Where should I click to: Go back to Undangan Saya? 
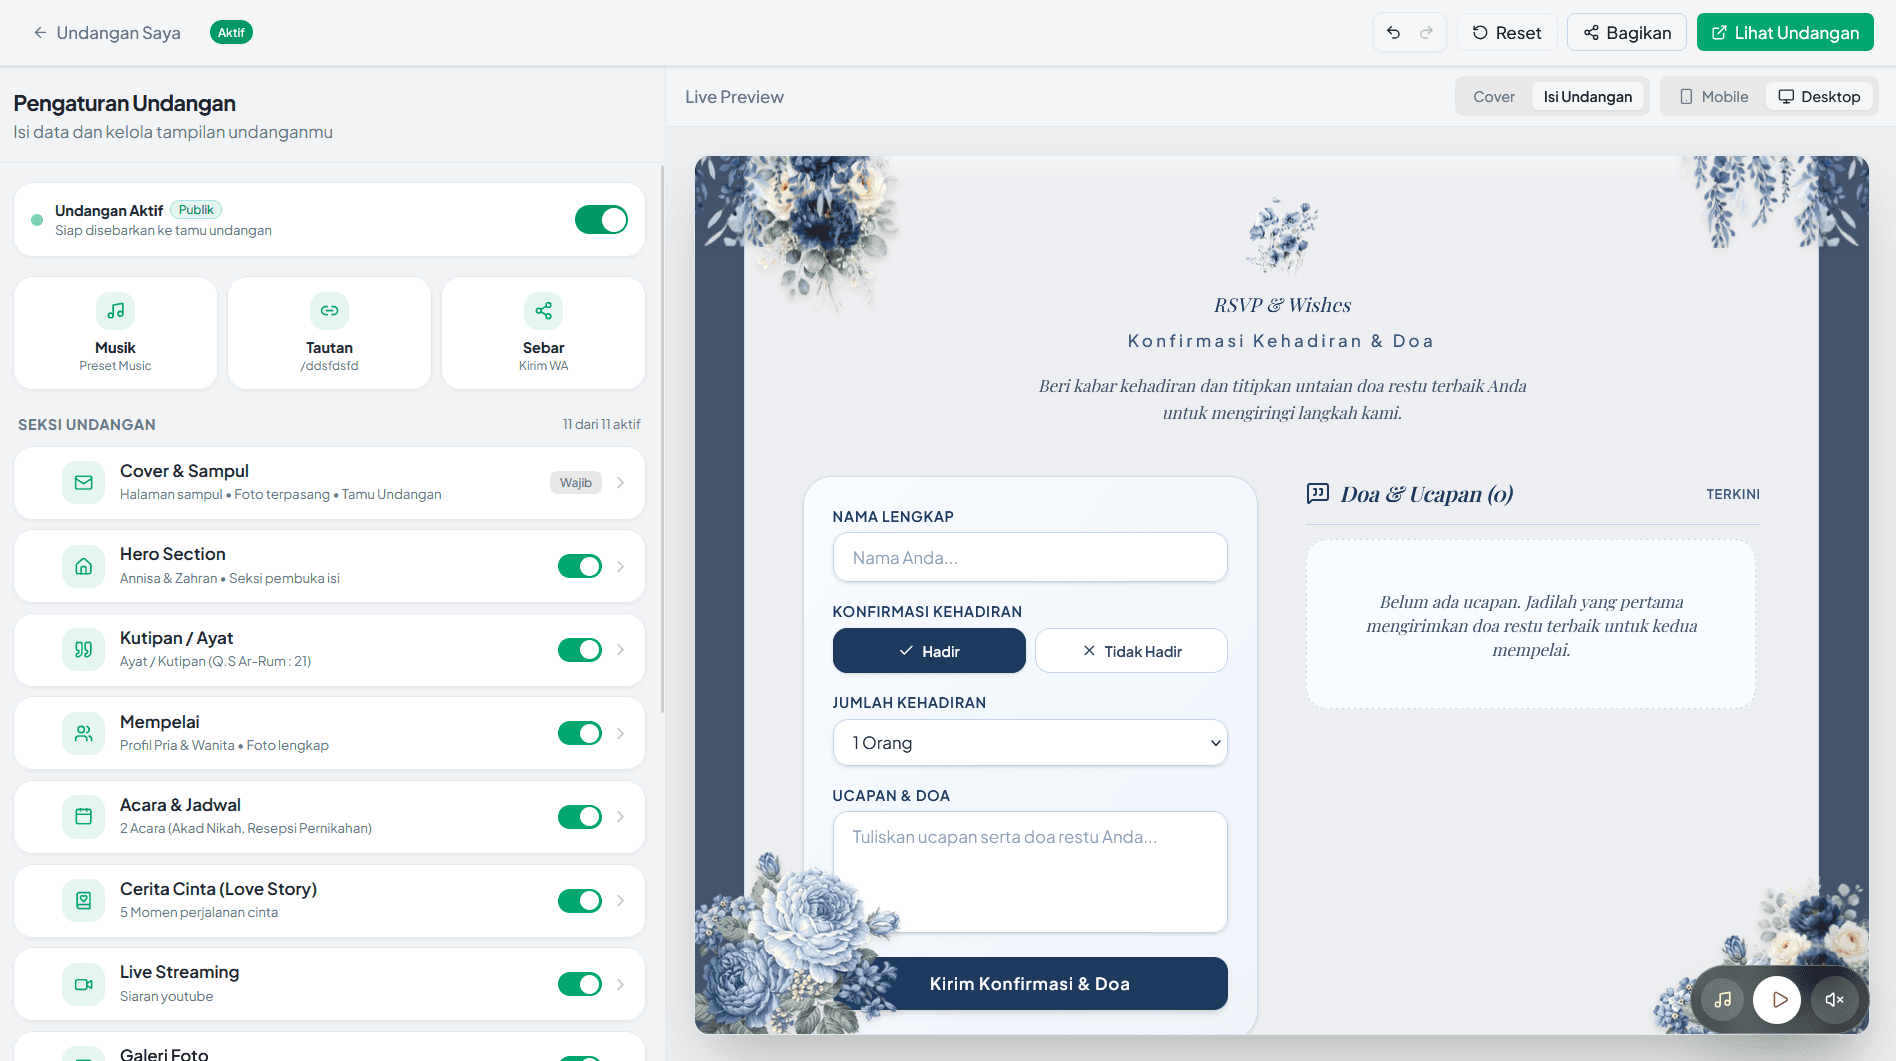(x=106, y=33)
